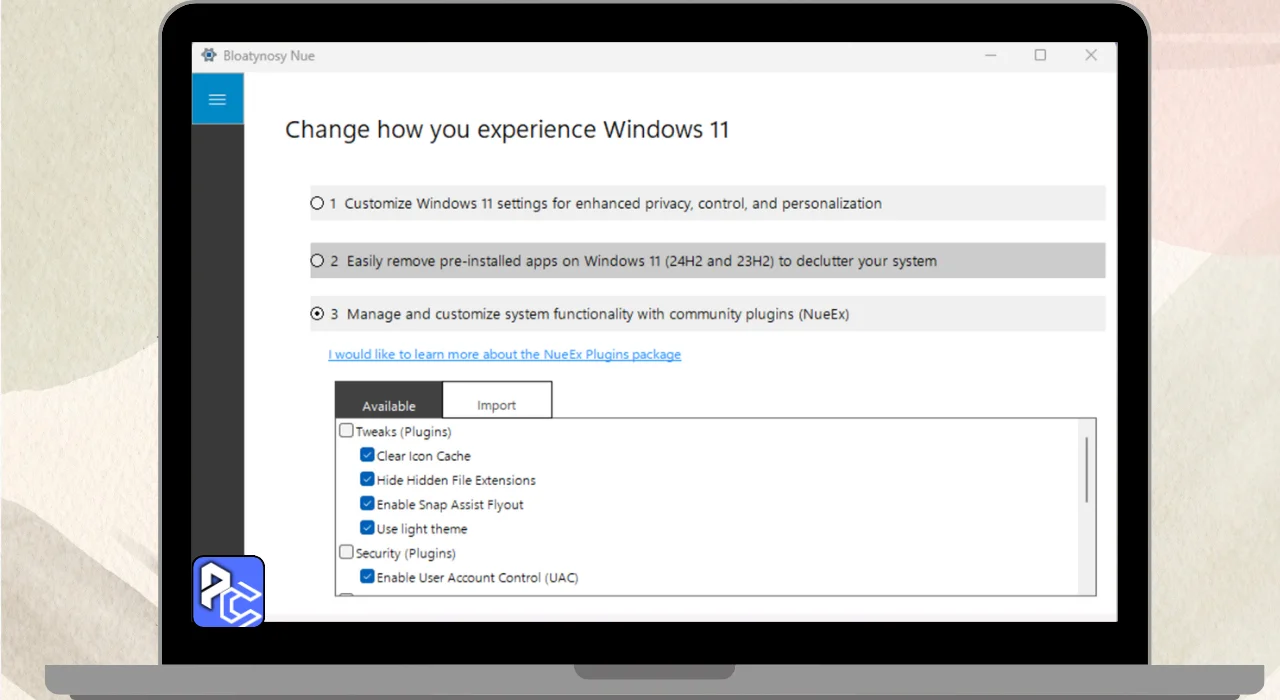Check the Security (Plugins) group checkbox
This screenshot has width=1280, height=700.
(x=347, y=552)
